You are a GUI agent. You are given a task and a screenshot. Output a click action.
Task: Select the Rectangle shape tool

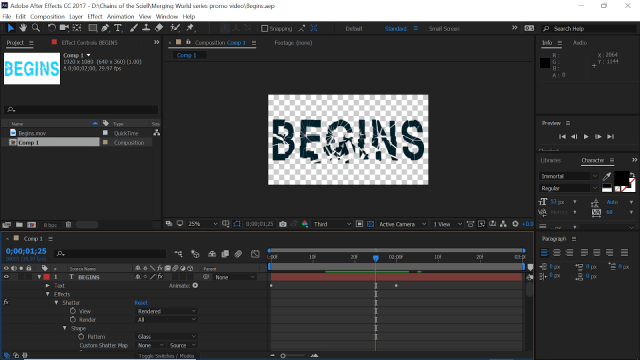tap(93, 28)
